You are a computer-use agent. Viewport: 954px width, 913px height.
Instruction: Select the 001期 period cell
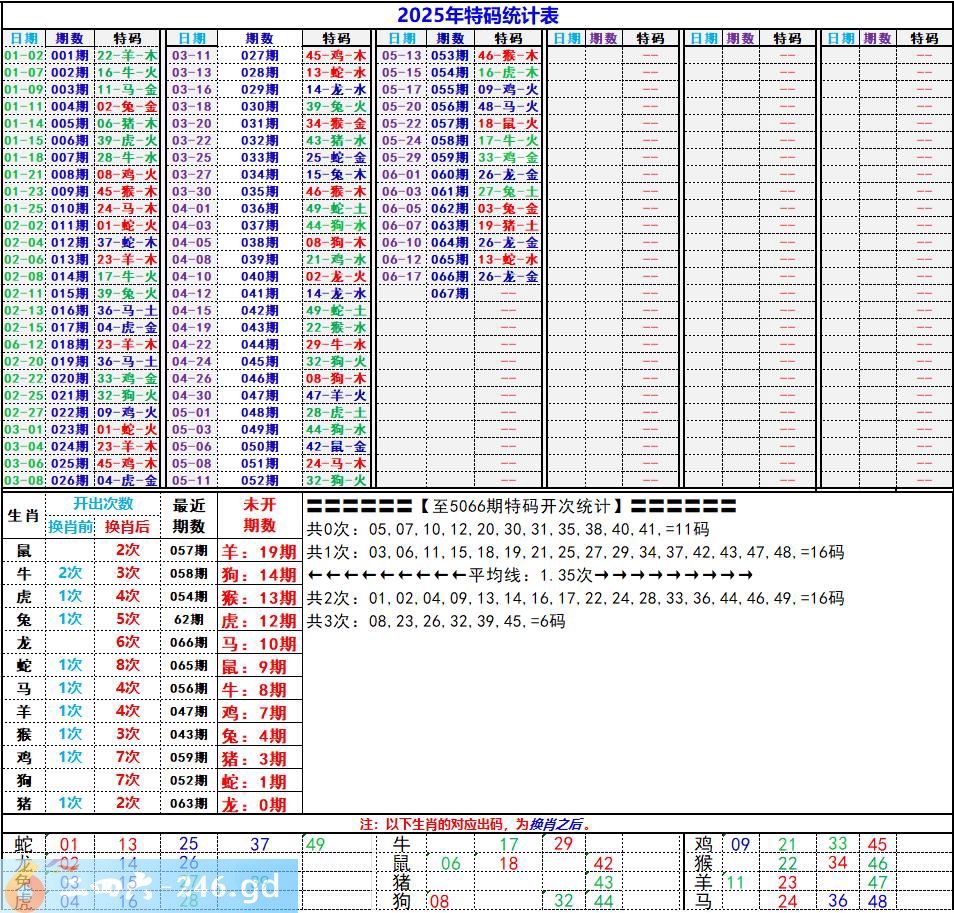coord(69,56)
